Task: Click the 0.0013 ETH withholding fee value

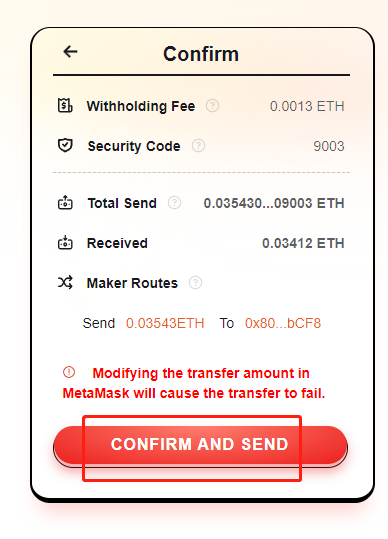Action: [x=307, y=106]
